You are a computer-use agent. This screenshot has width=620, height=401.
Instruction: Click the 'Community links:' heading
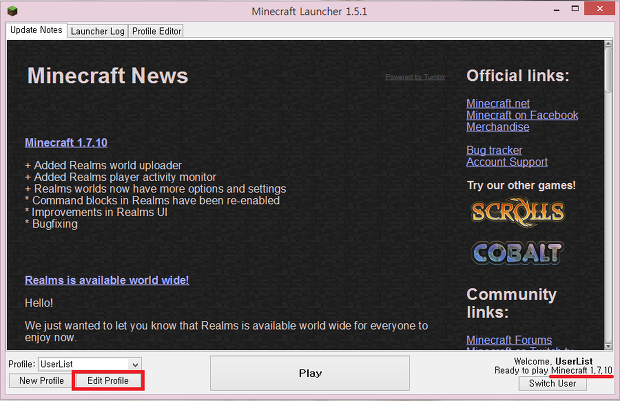point(511,303)
